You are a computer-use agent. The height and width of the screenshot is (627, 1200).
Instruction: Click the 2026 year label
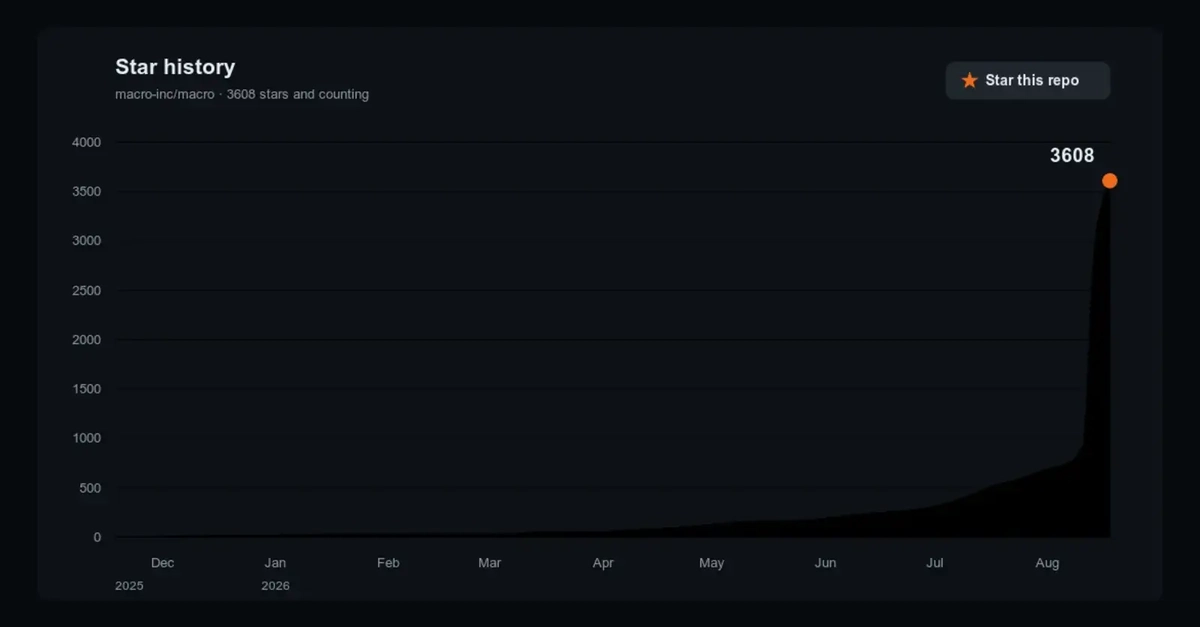(275, 586)
